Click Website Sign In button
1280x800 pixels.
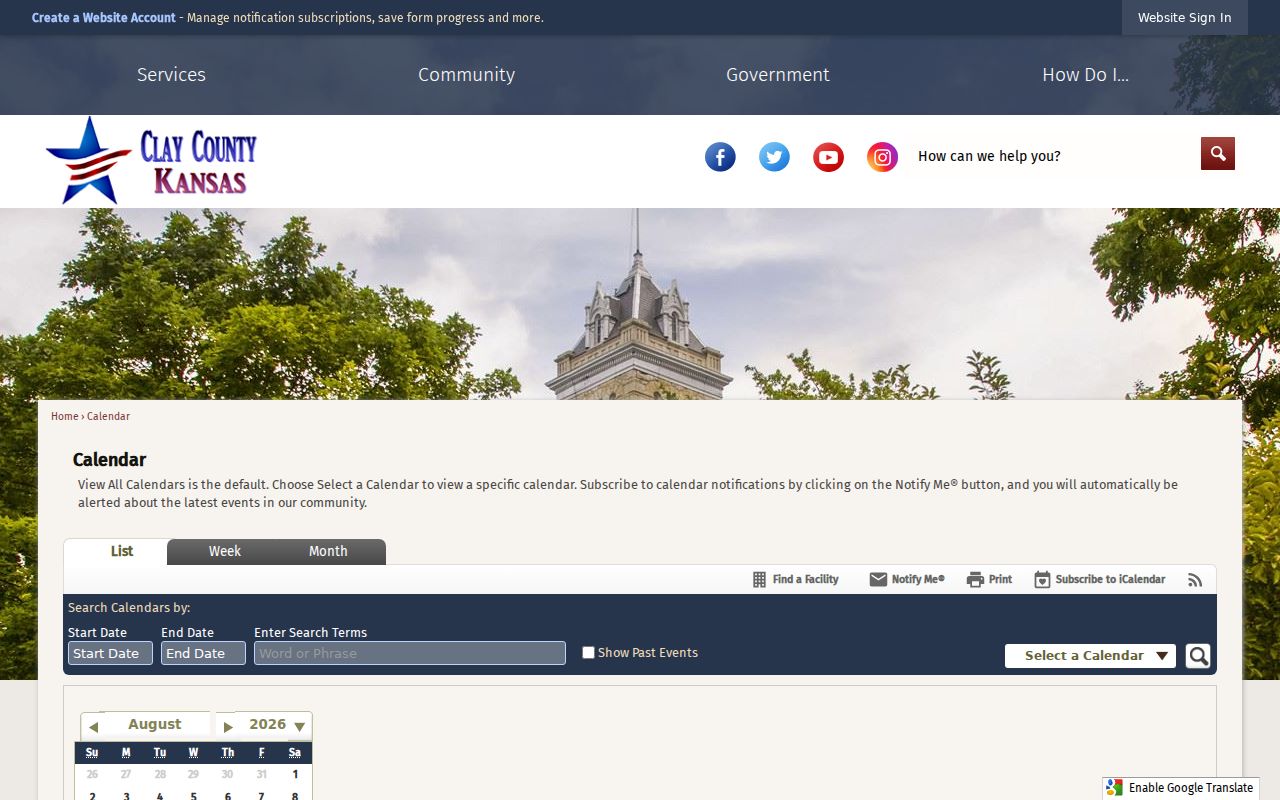(1184, 18)
